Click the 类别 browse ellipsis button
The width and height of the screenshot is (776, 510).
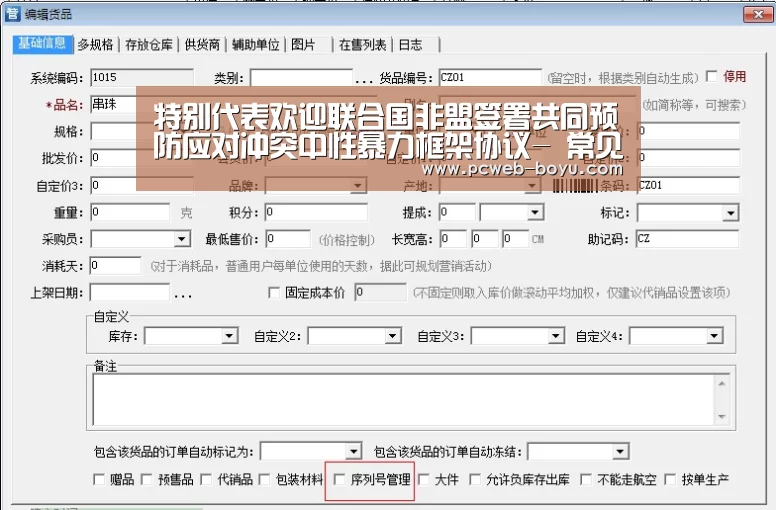364,81
